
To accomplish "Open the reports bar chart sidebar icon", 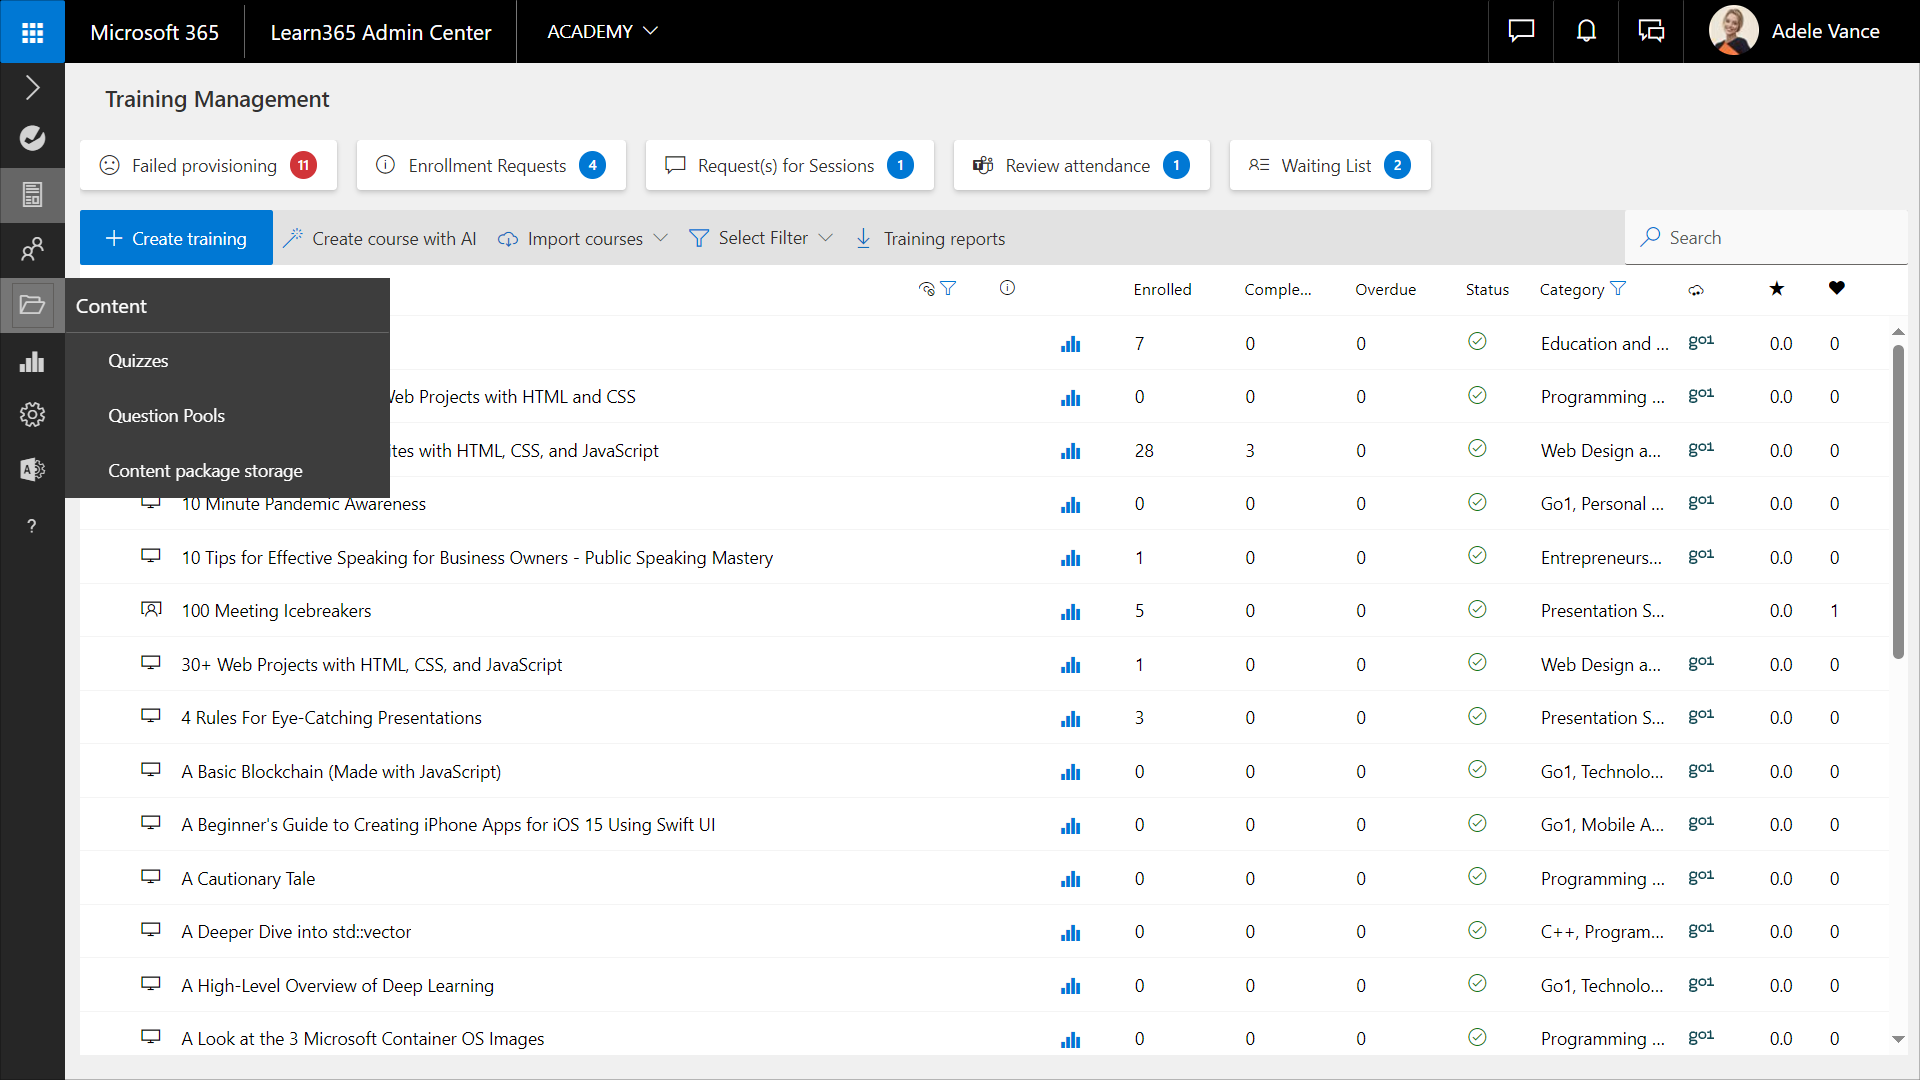I will (x=32, y=361).
